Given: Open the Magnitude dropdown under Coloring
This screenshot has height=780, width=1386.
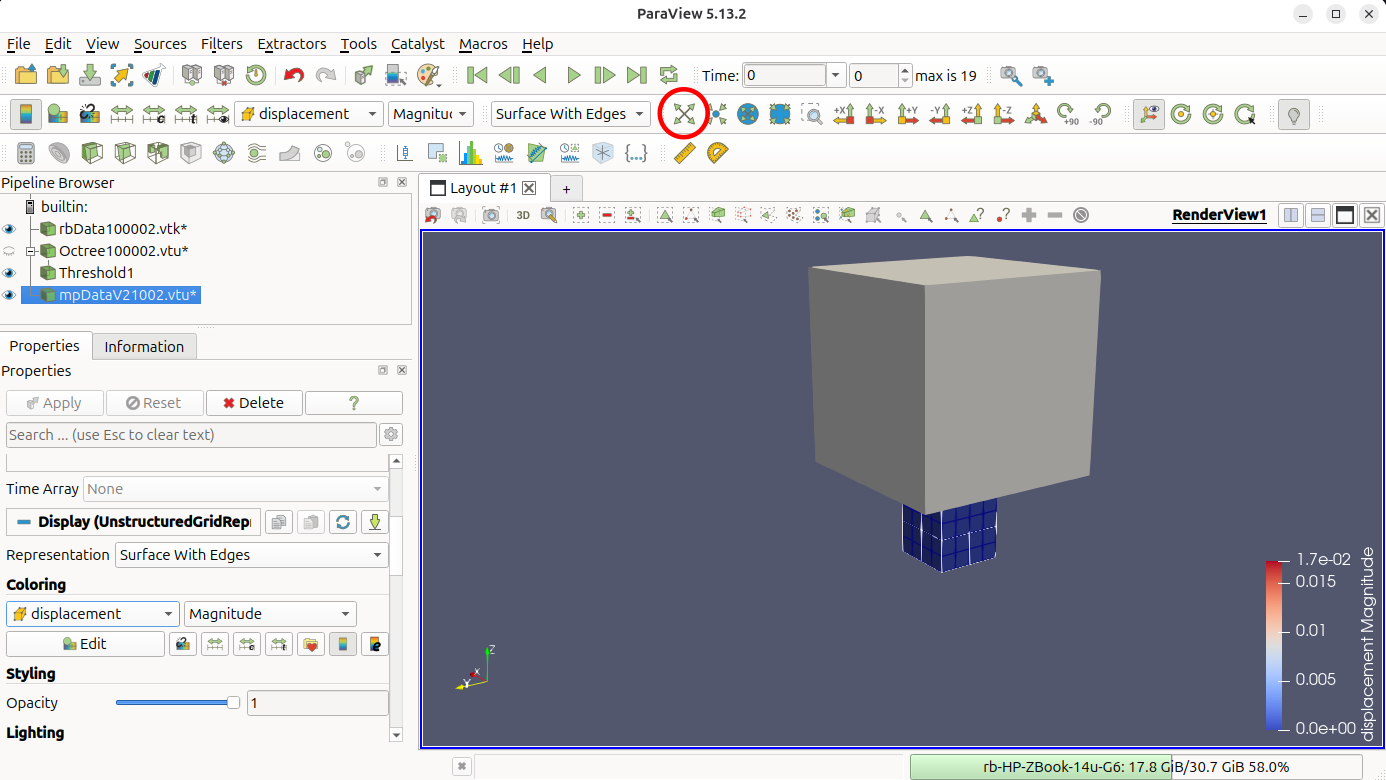Looking at the screenshot, I should [x=270, y=614].
